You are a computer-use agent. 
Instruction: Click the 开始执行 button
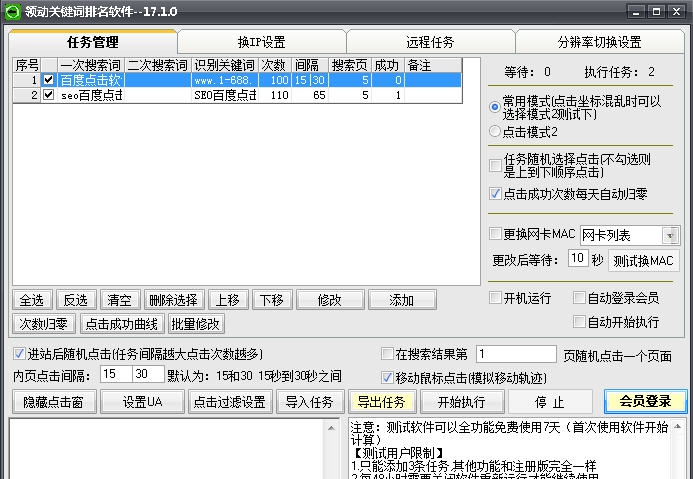tap(462, 402)
